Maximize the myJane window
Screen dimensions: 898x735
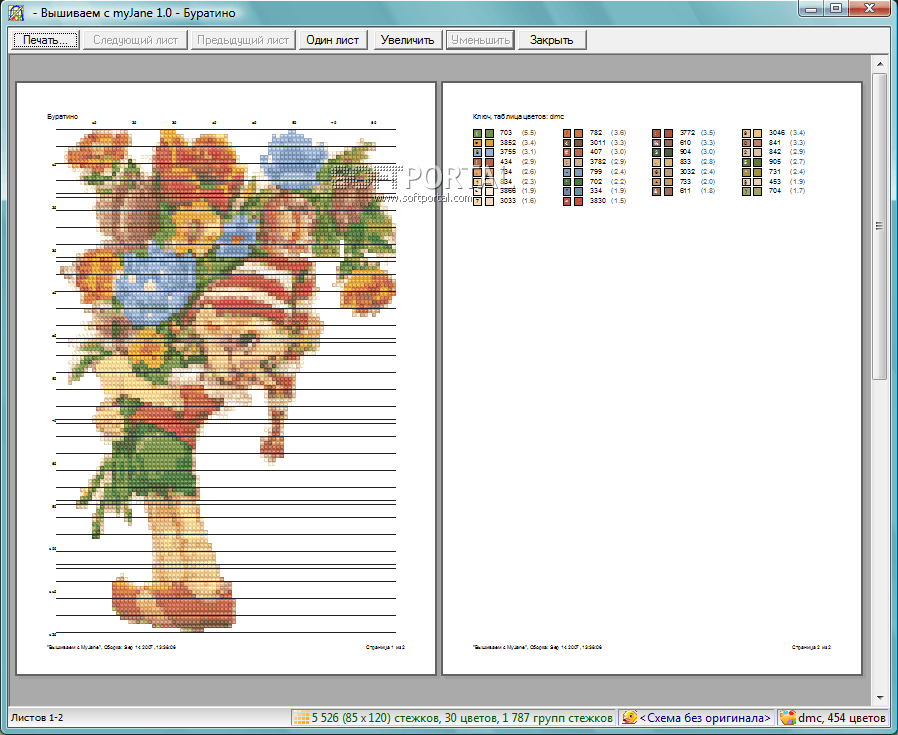(x=836, y=8)
